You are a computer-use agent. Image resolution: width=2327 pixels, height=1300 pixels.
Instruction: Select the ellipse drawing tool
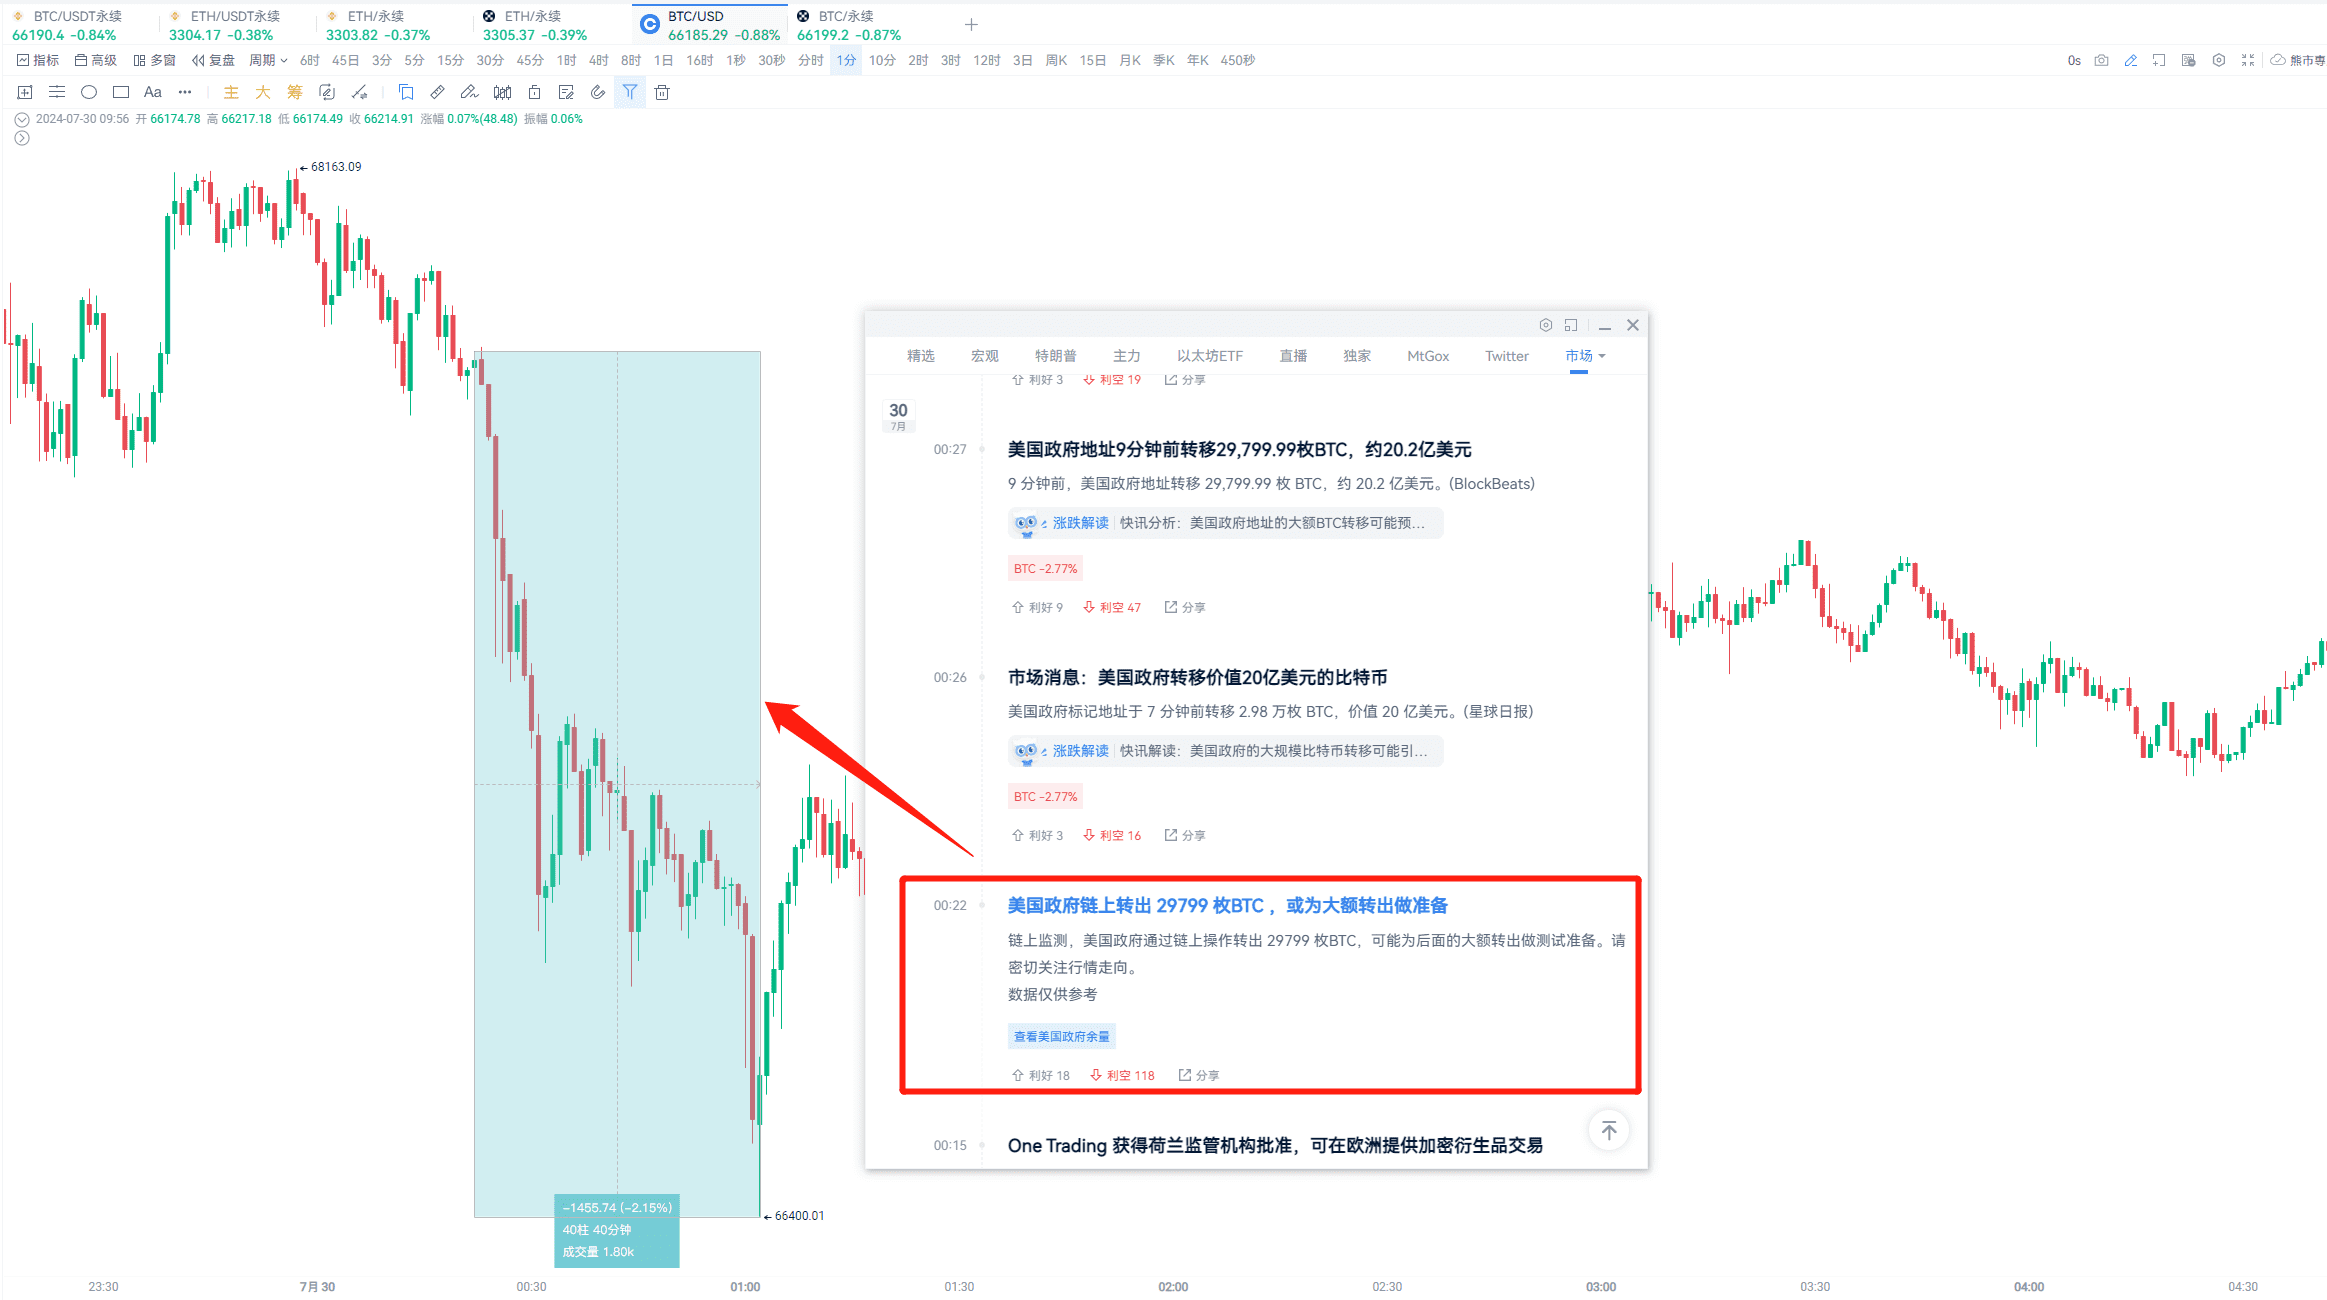89,92
